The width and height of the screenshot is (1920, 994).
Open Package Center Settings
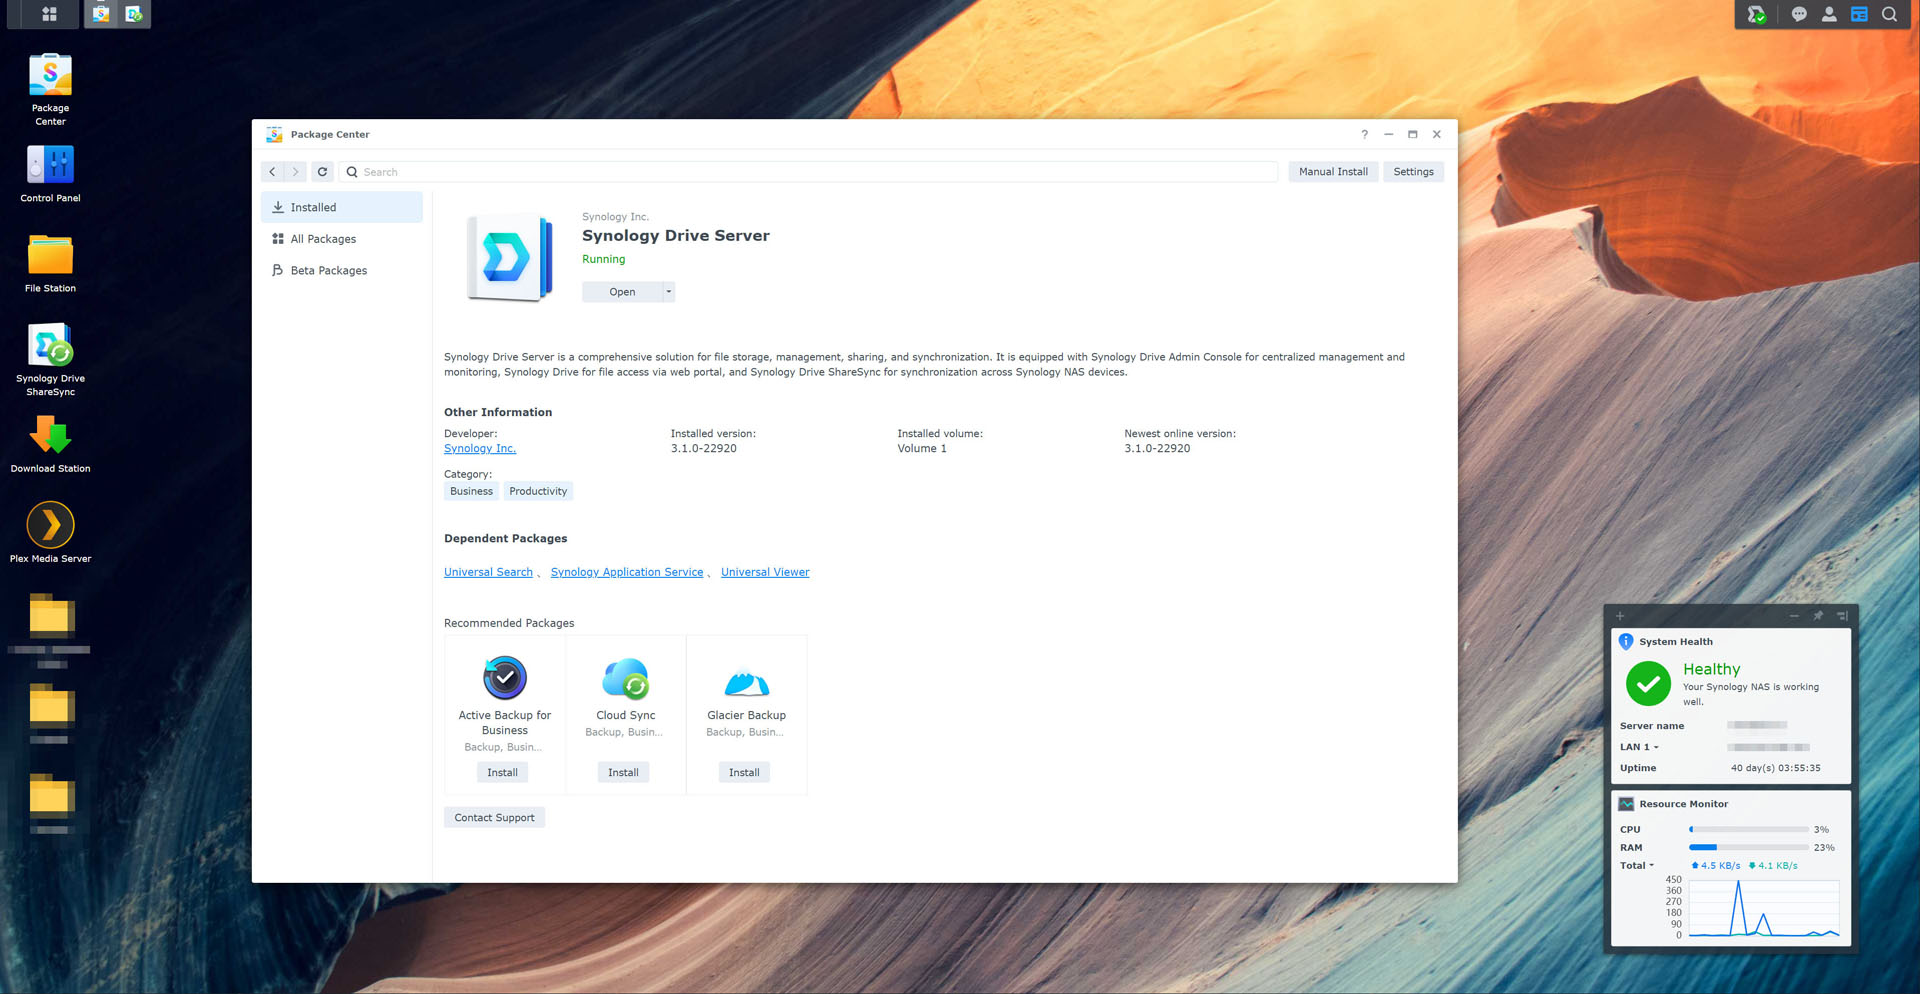click(x=1413, y=172)
